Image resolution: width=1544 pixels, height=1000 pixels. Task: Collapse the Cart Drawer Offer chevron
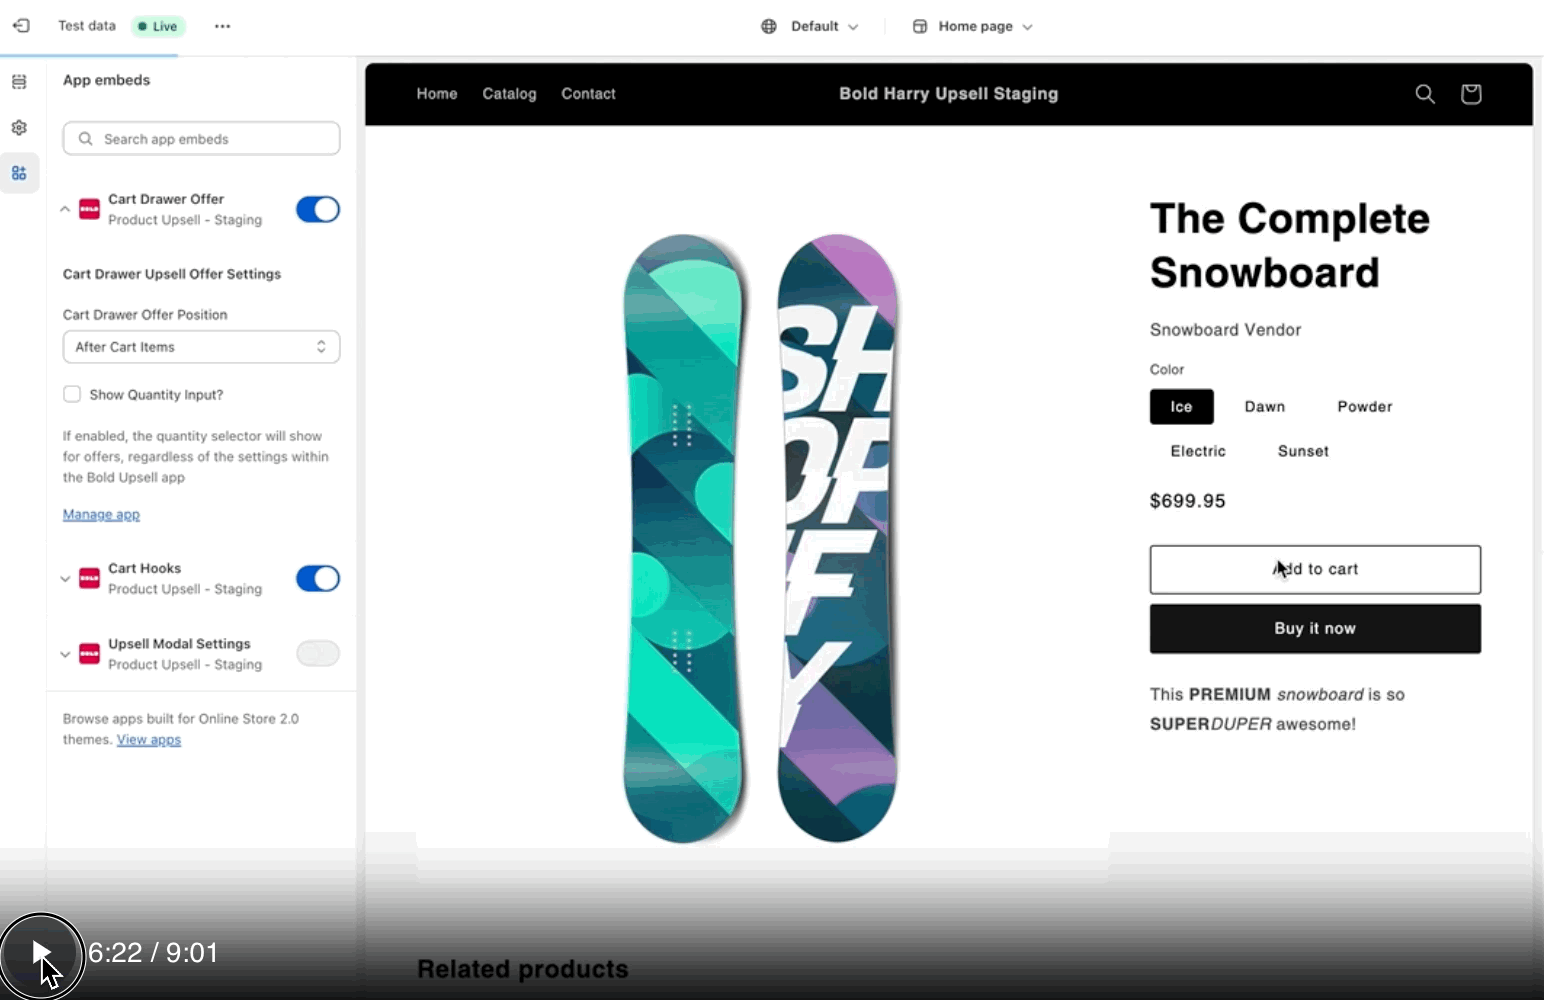point(65,209)
